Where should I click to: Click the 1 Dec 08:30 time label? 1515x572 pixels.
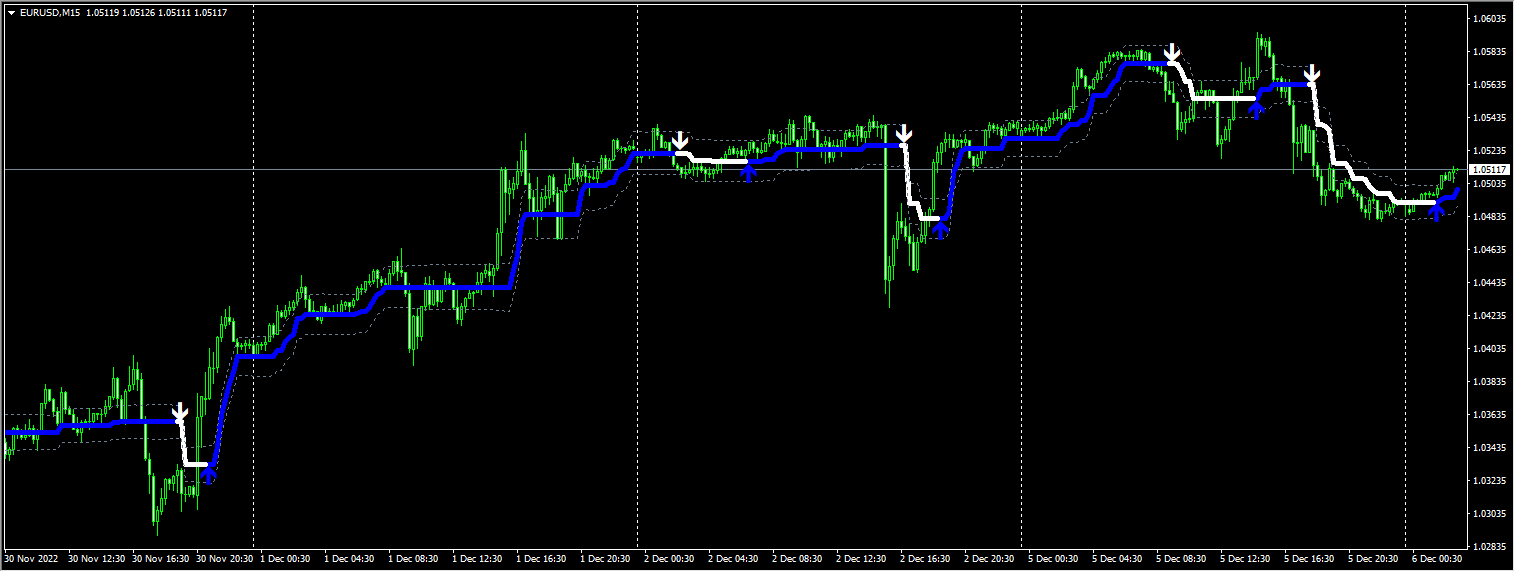click(x=414, y=559)
